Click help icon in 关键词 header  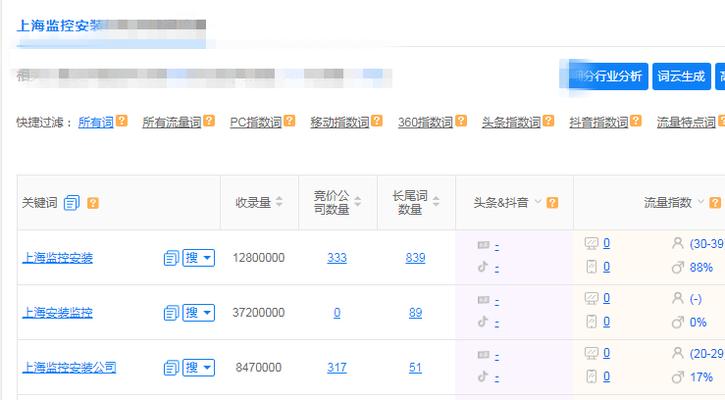click(93, 203)
